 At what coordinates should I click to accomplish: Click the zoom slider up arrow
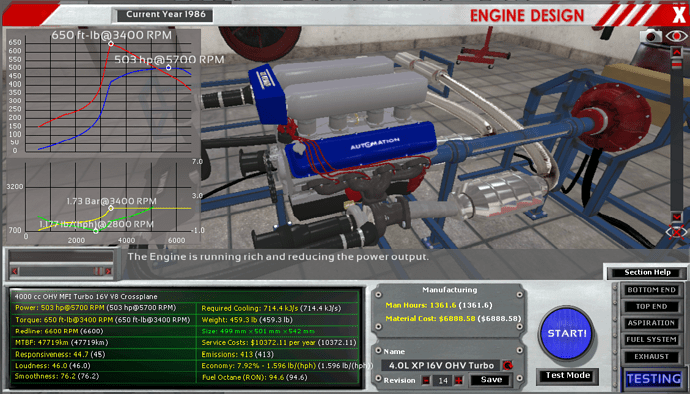[x=676, y=52]
